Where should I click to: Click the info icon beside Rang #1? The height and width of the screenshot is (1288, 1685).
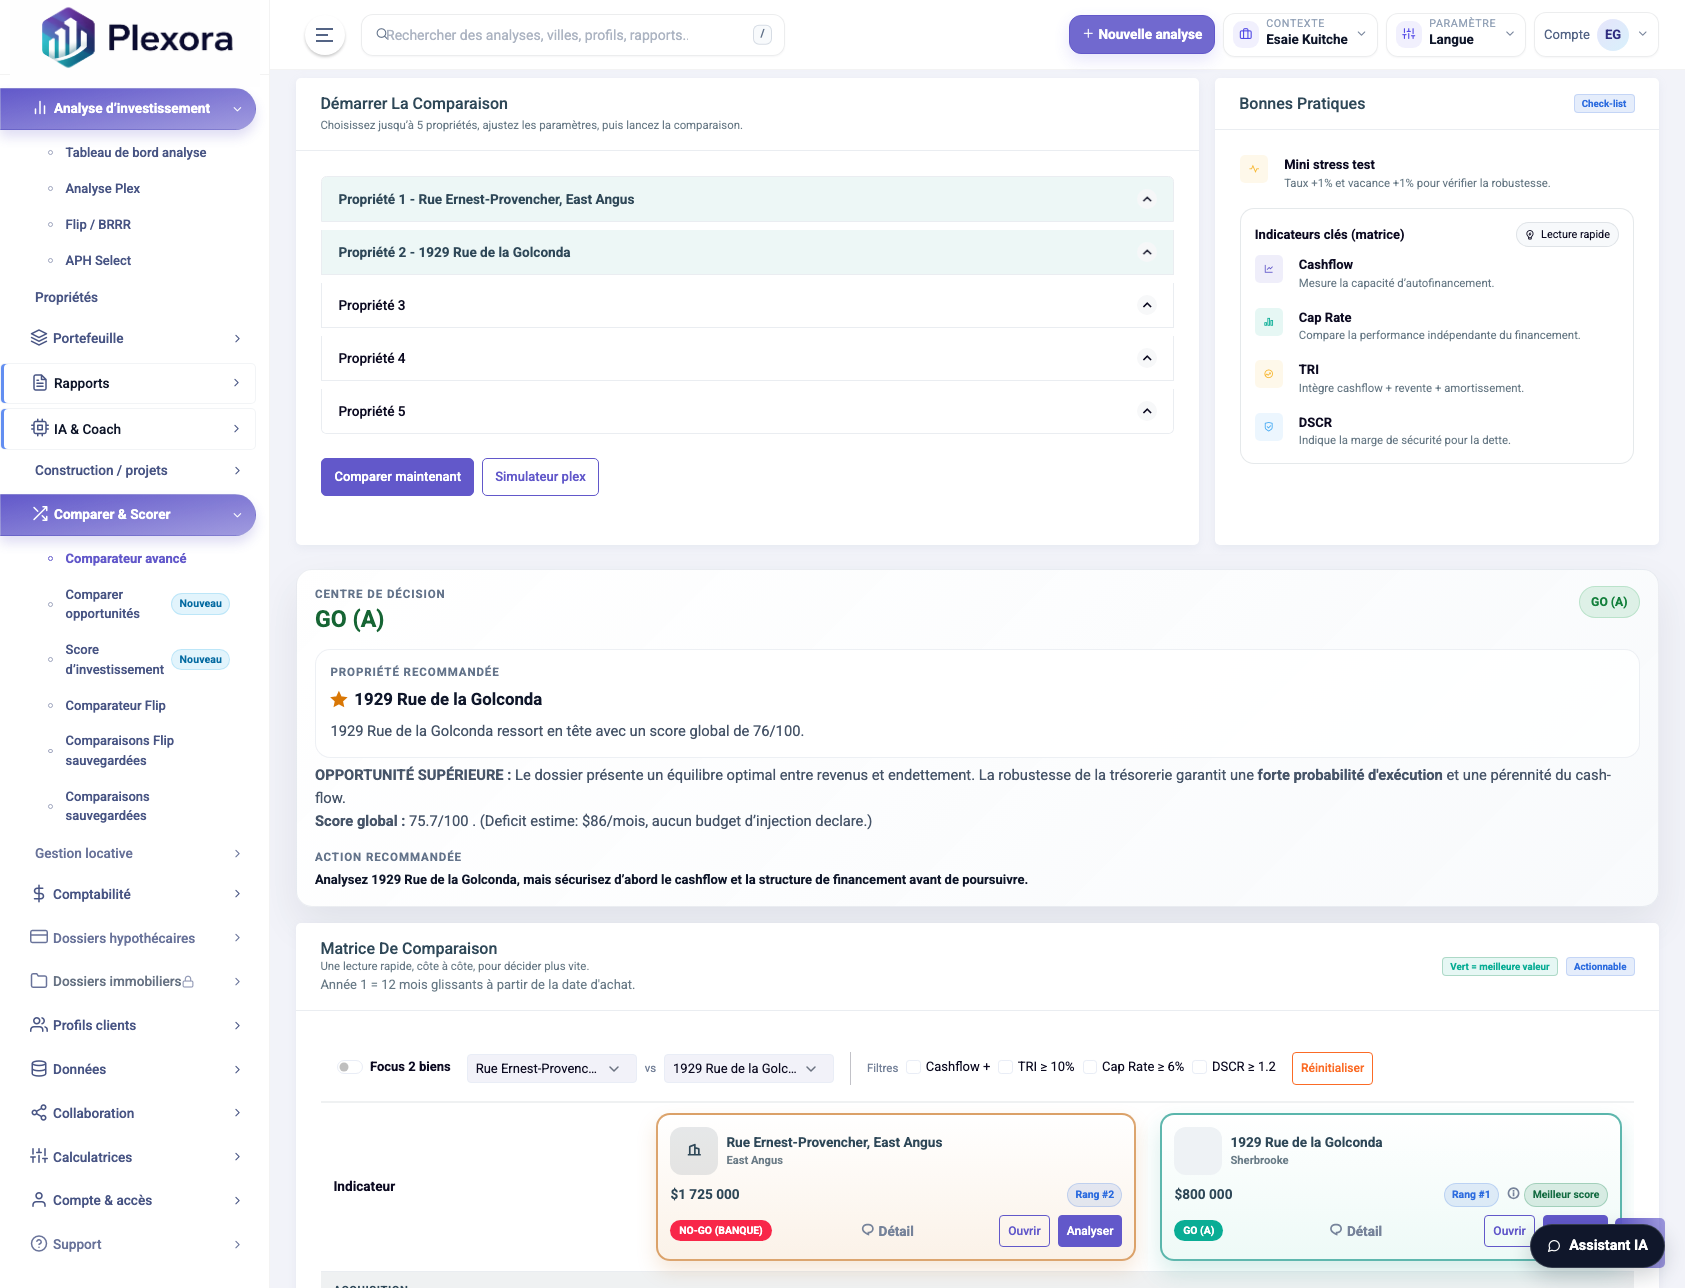(x=1513, y=1193)
